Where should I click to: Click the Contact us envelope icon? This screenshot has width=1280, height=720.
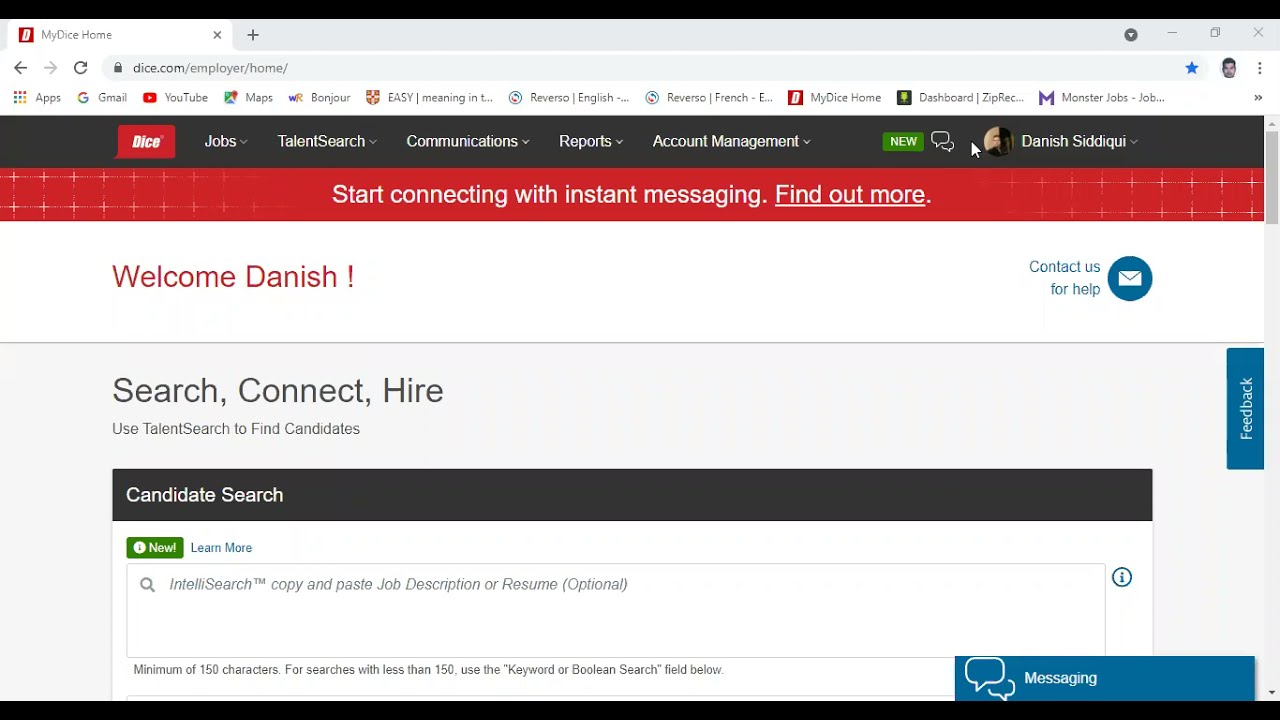point(1130,278)
